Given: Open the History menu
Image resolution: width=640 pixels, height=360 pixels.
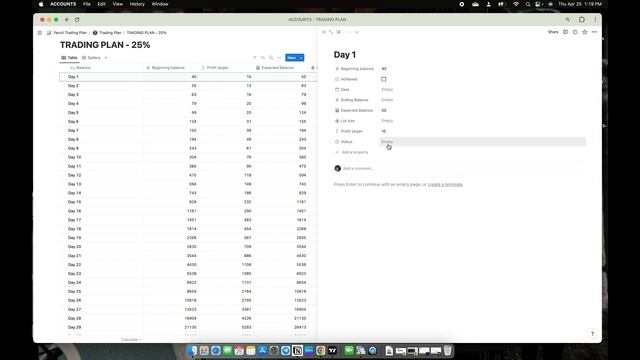Looking at the screenshot, I should [137, 4].
